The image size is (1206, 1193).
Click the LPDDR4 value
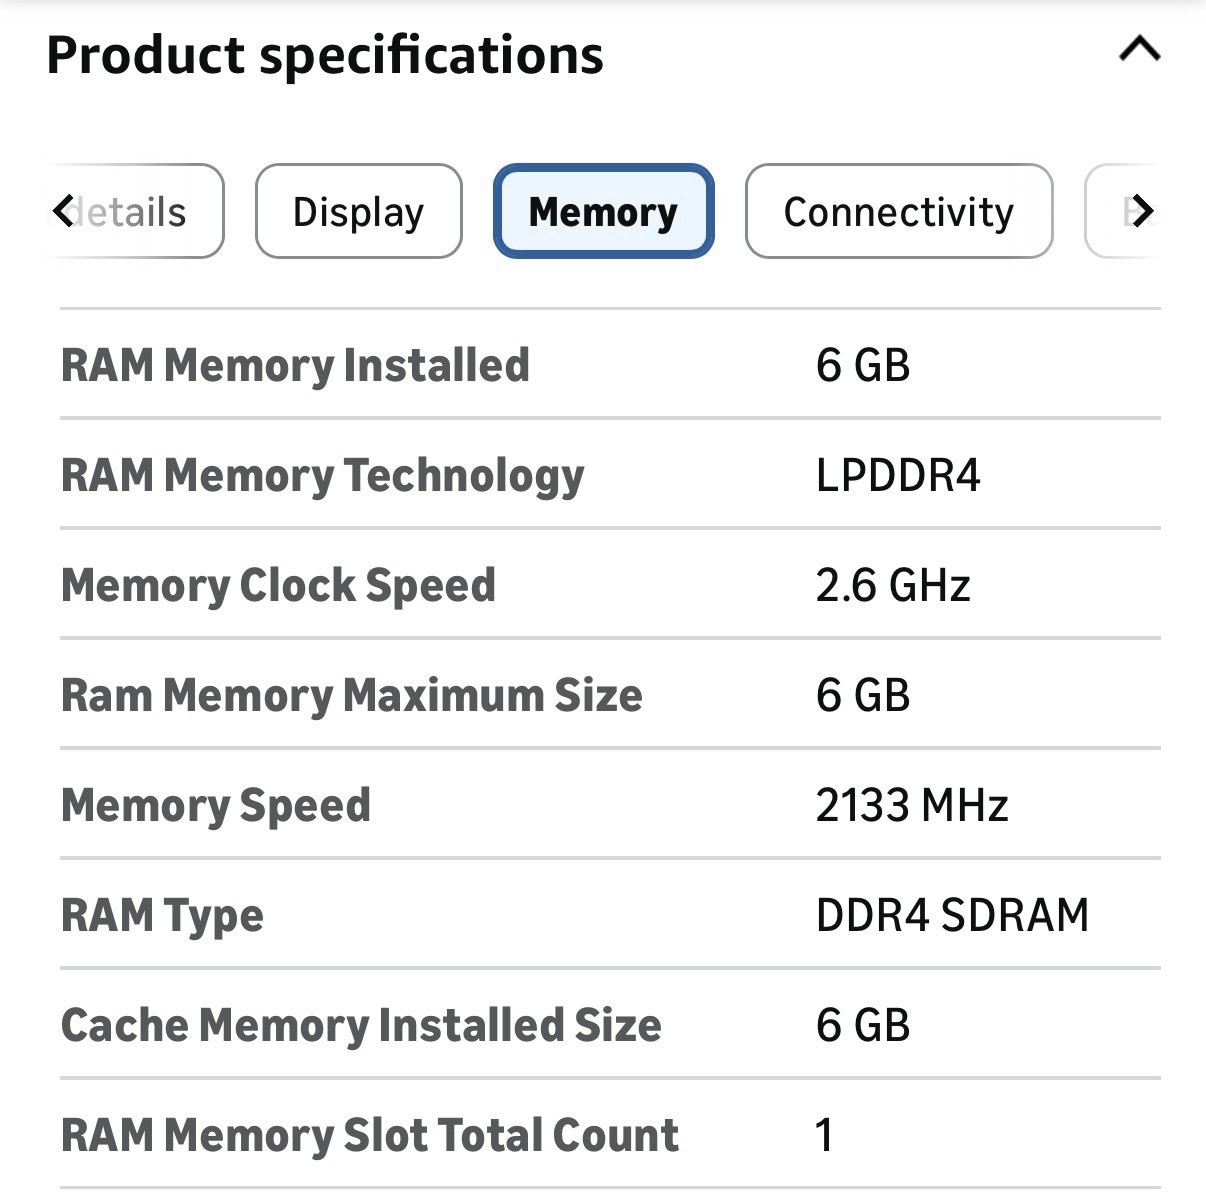(x=898, y=475)
